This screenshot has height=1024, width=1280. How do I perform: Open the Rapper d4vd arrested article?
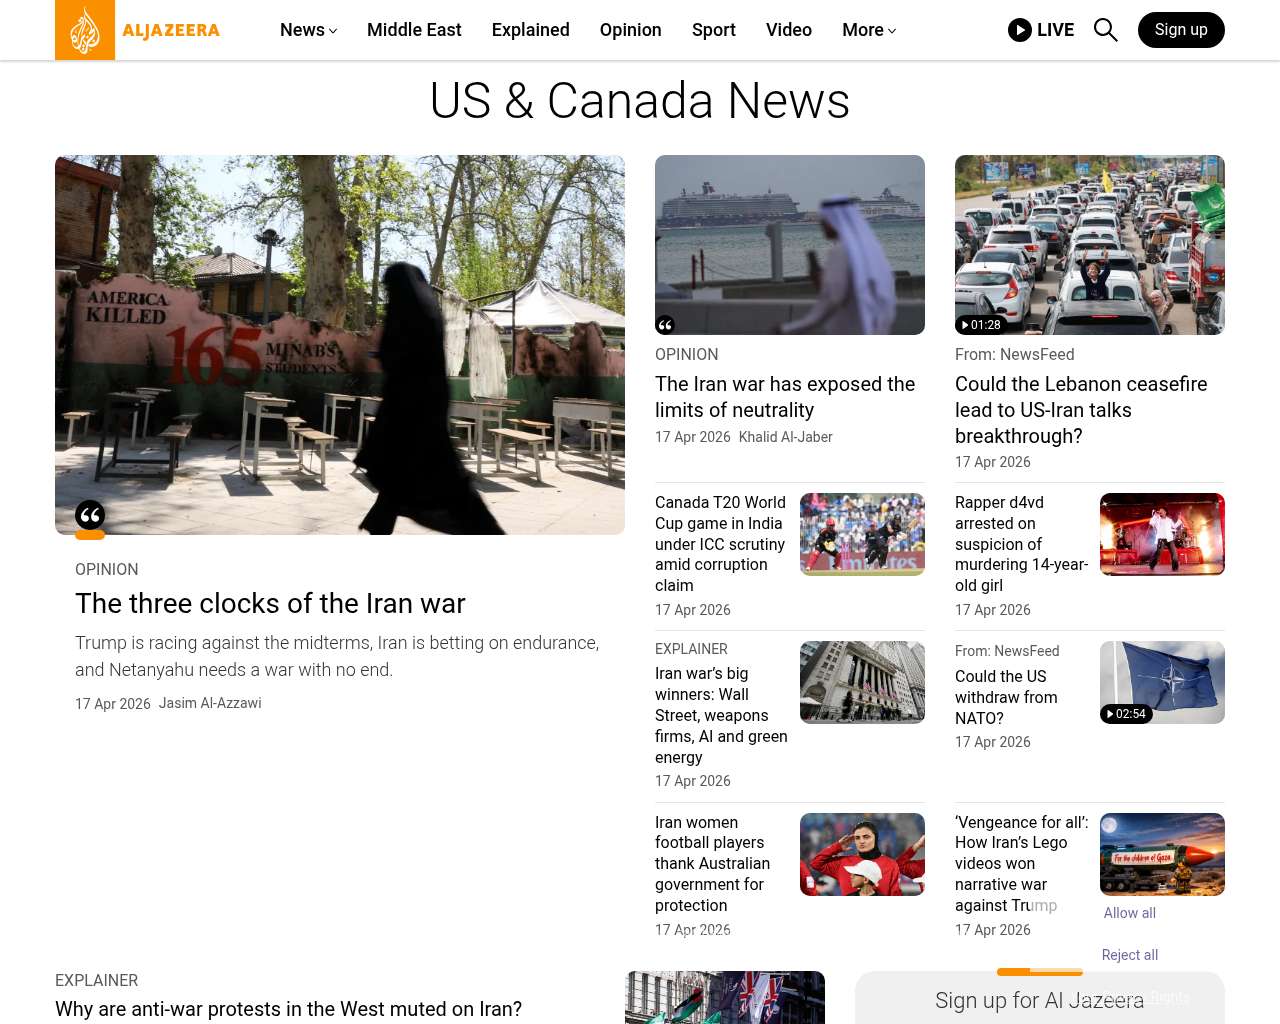1020,544
